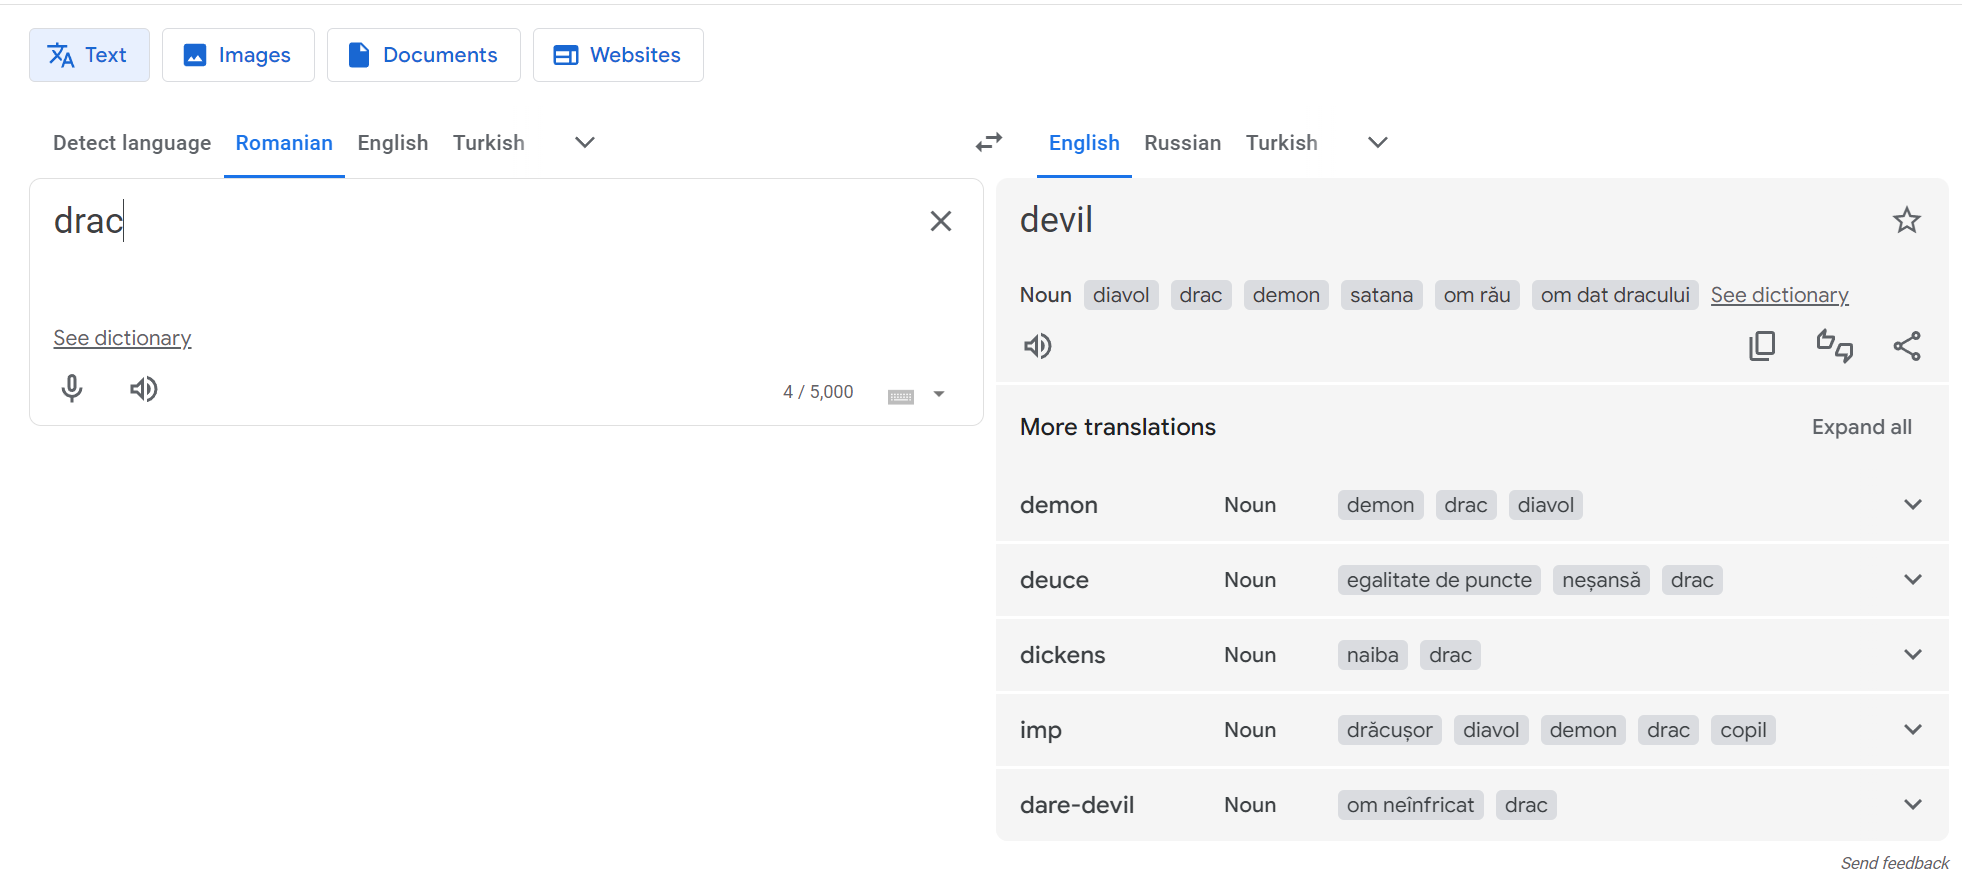Clear the source text

click(x=940, y=221)
